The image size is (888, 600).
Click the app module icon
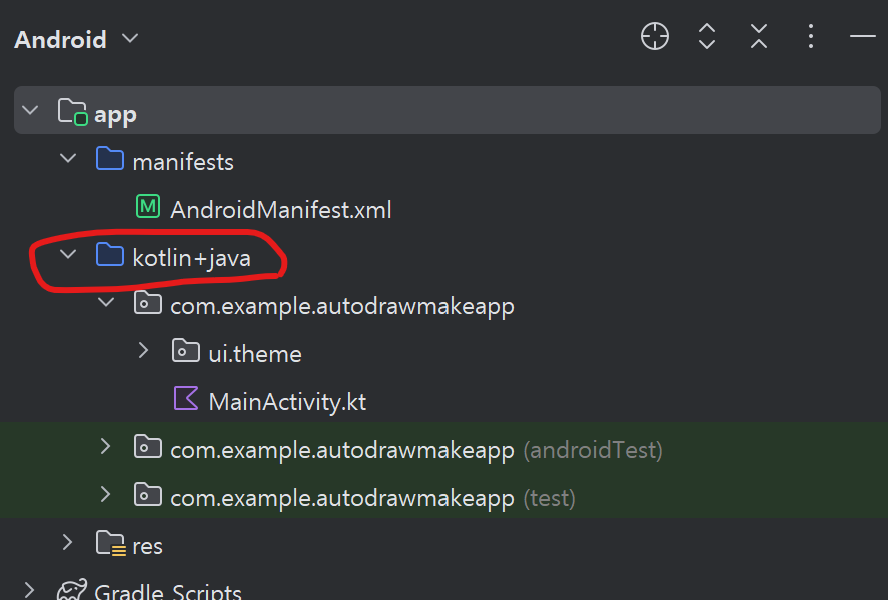[72, 112]
